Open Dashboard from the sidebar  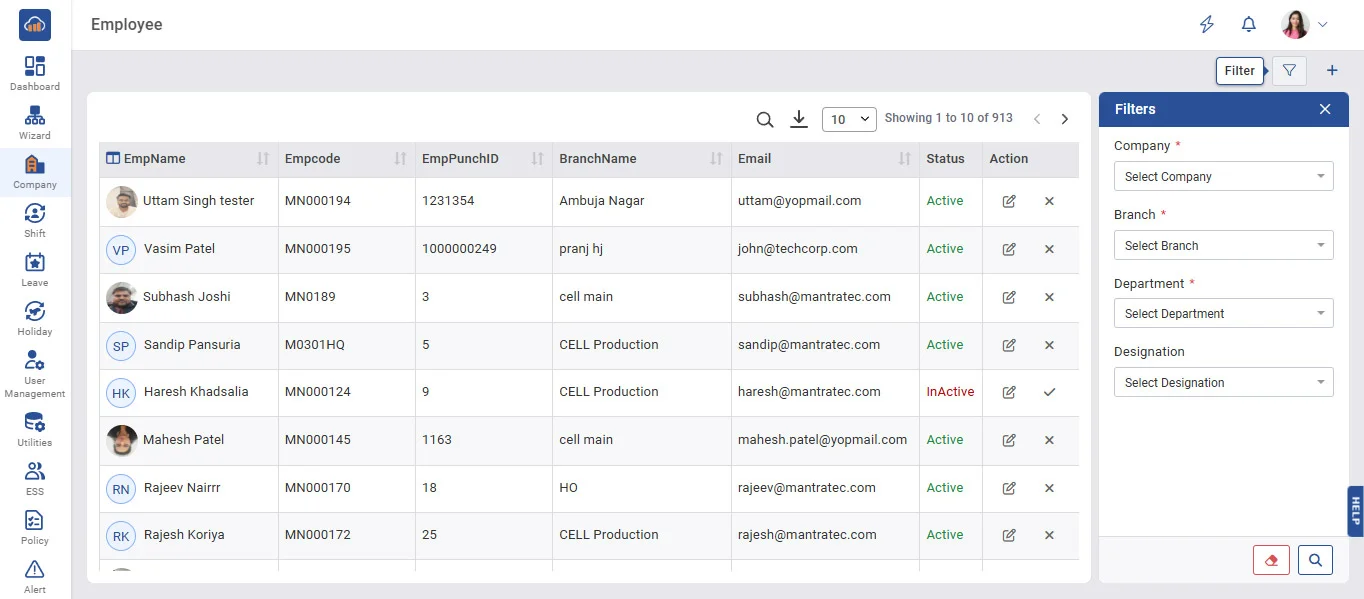(35, 73)
